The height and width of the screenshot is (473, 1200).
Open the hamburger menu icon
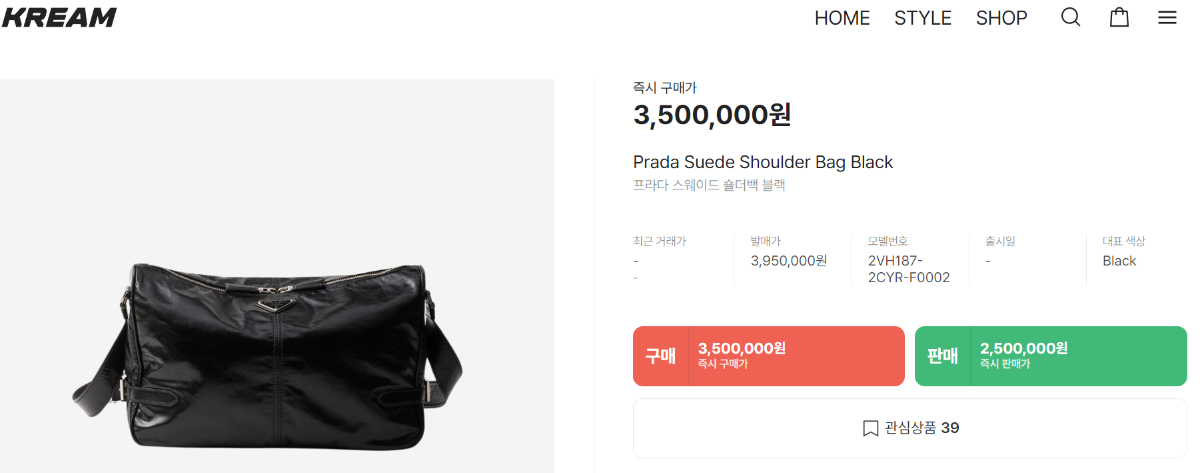point(1167,18)
